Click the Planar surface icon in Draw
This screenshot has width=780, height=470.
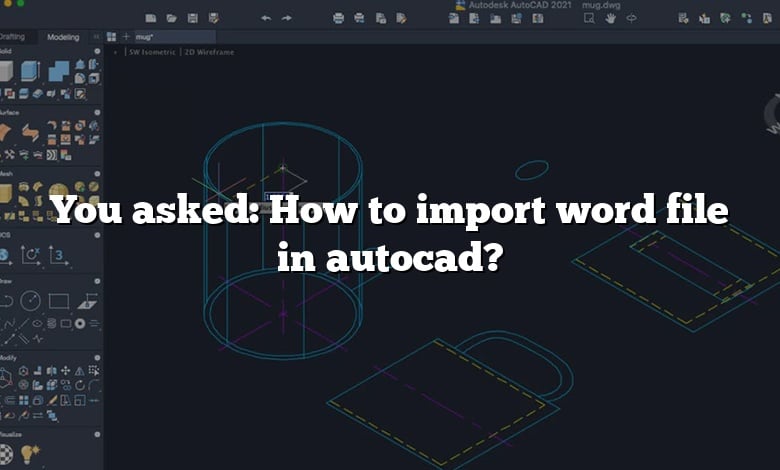click(87, 301)
